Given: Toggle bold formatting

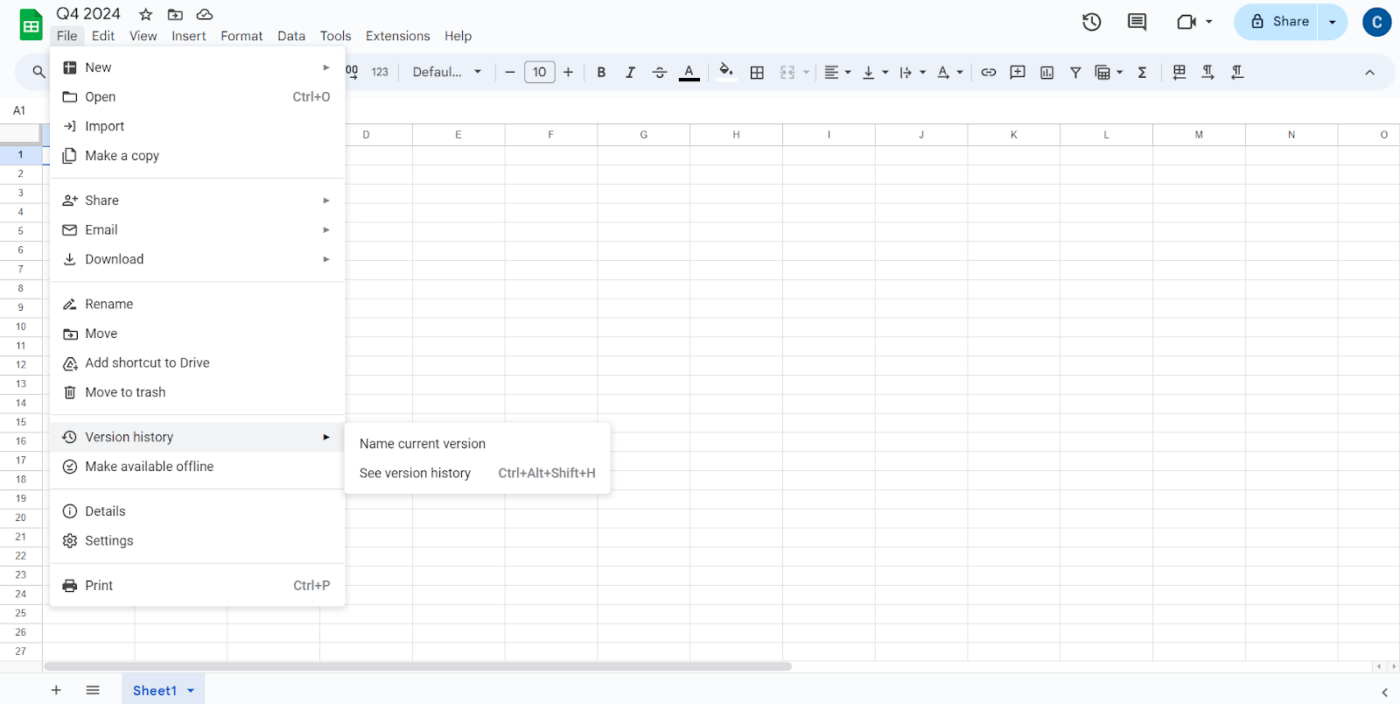Looking at the screenshot, I should coord(601,72).
